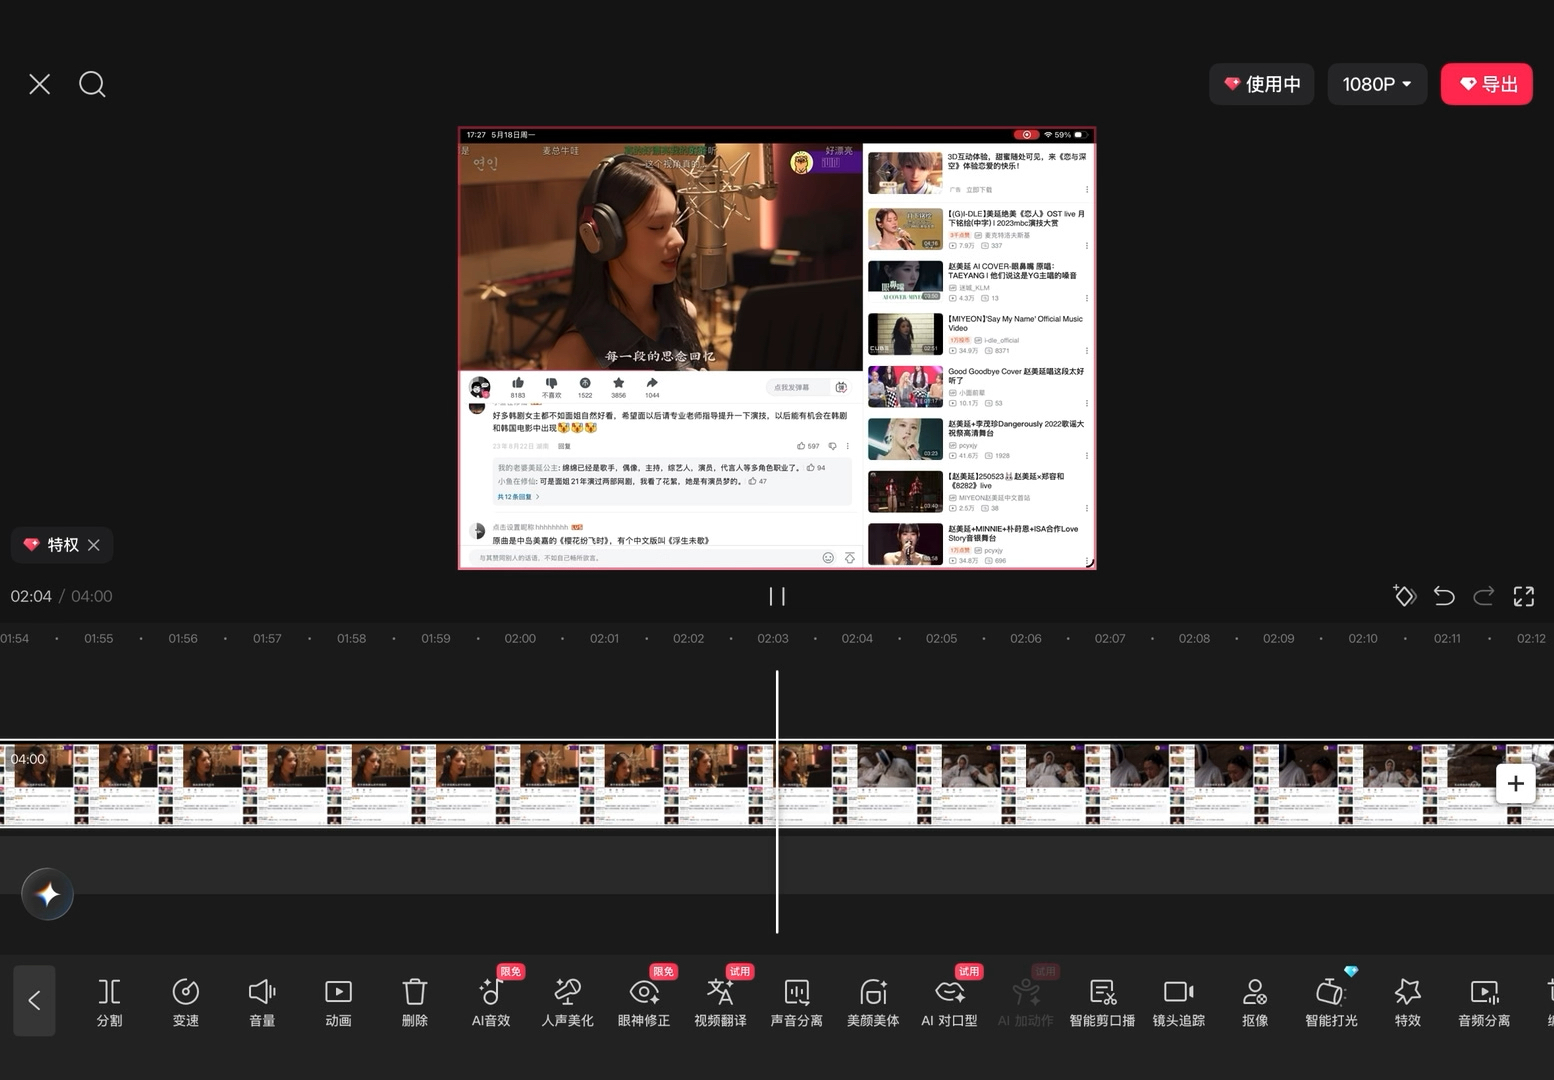Go back using the toolbar chevron
Image resolution: width=1554 pixels, height=1080 pixels.
tap(34, 1000)
